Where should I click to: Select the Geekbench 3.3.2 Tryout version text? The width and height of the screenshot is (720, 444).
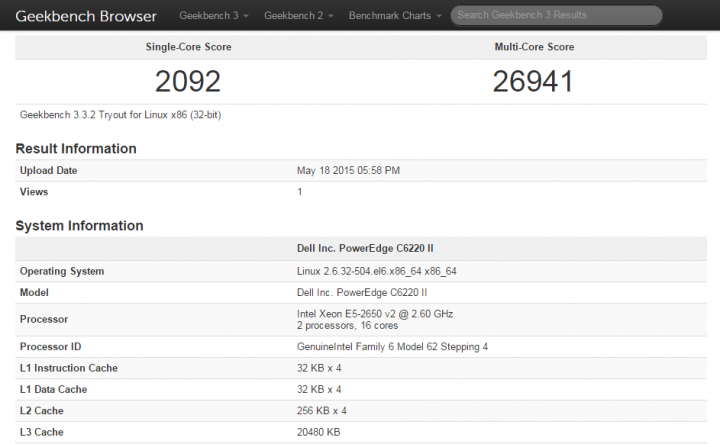coord(120,115)
